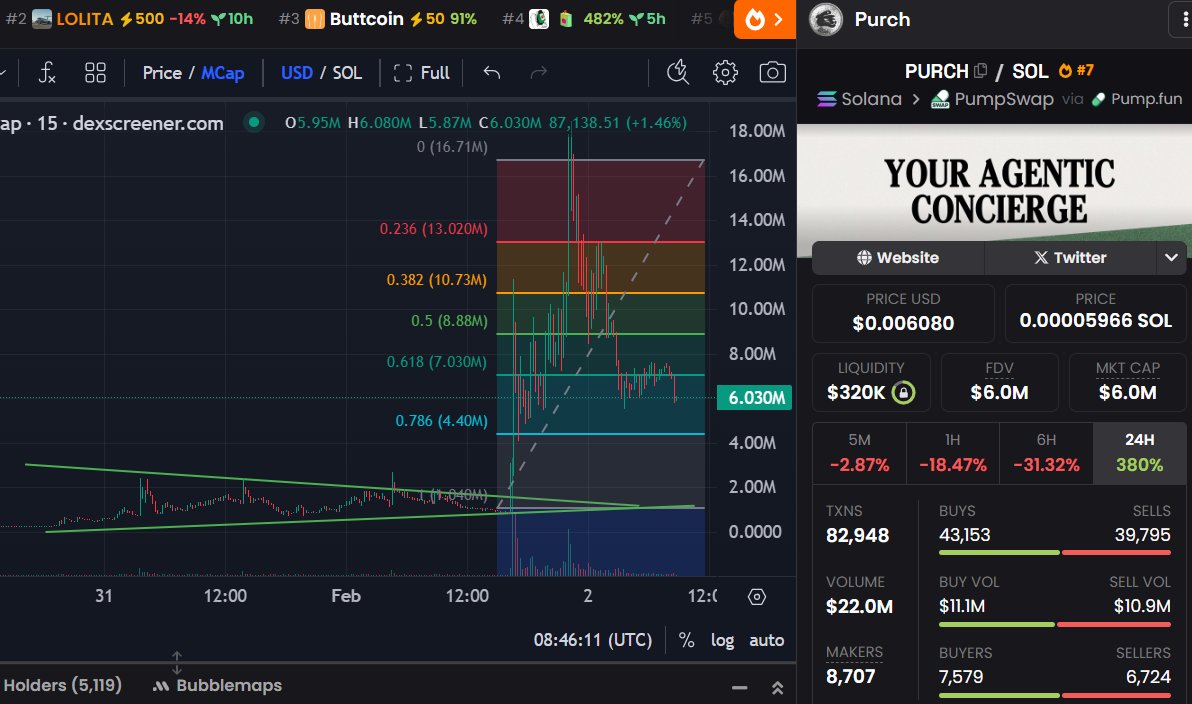Image resolution: width=1192 pixels, height=704 pixels.
Task: Click the FDV $6.0M box
Action: (999, 382)
